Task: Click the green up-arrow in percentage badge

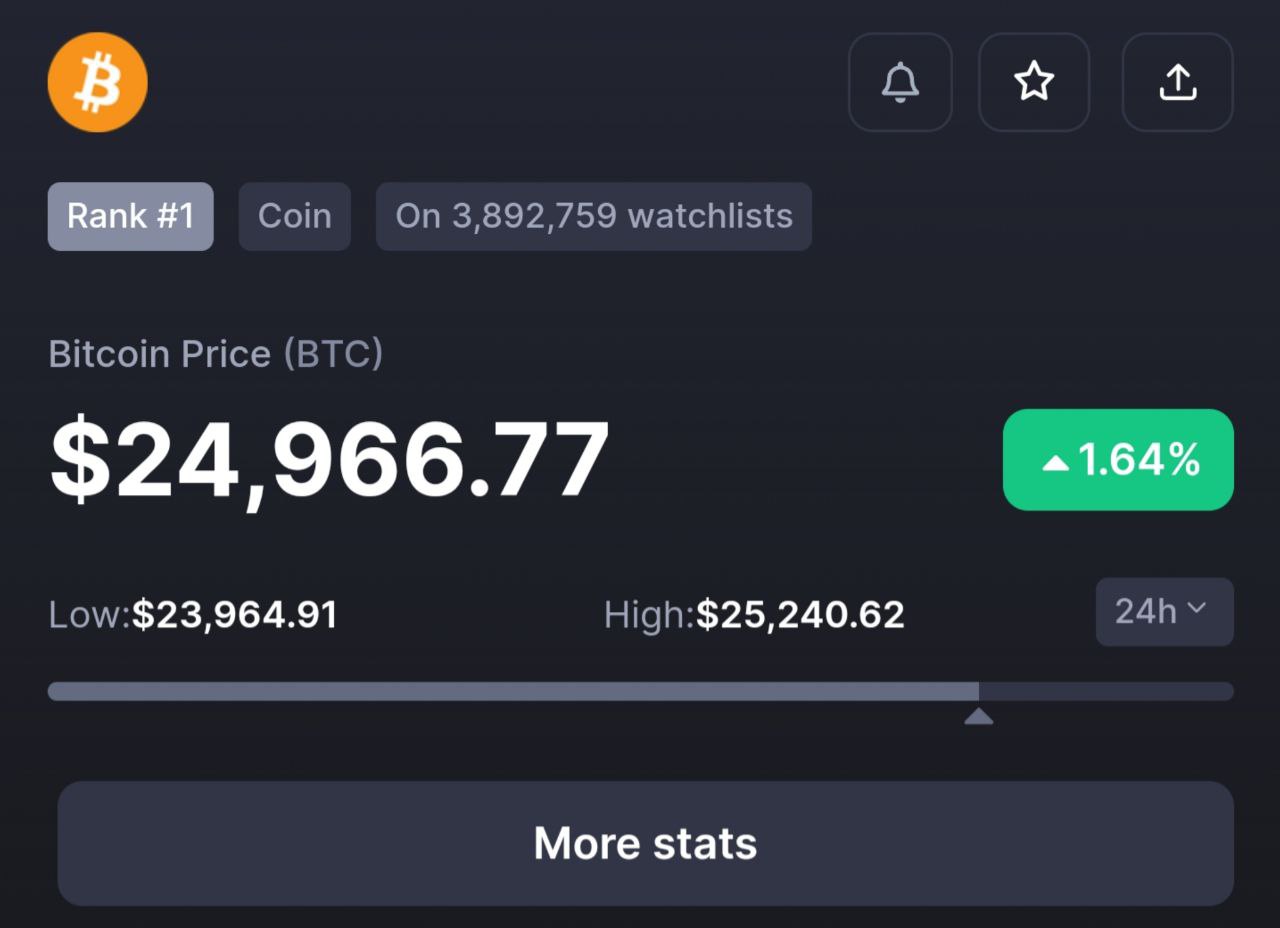Action: point(1056,462)
